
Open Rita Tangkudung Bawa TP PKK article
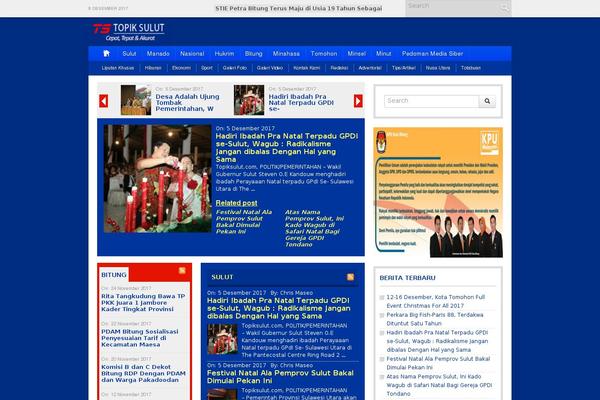(143, 303)
